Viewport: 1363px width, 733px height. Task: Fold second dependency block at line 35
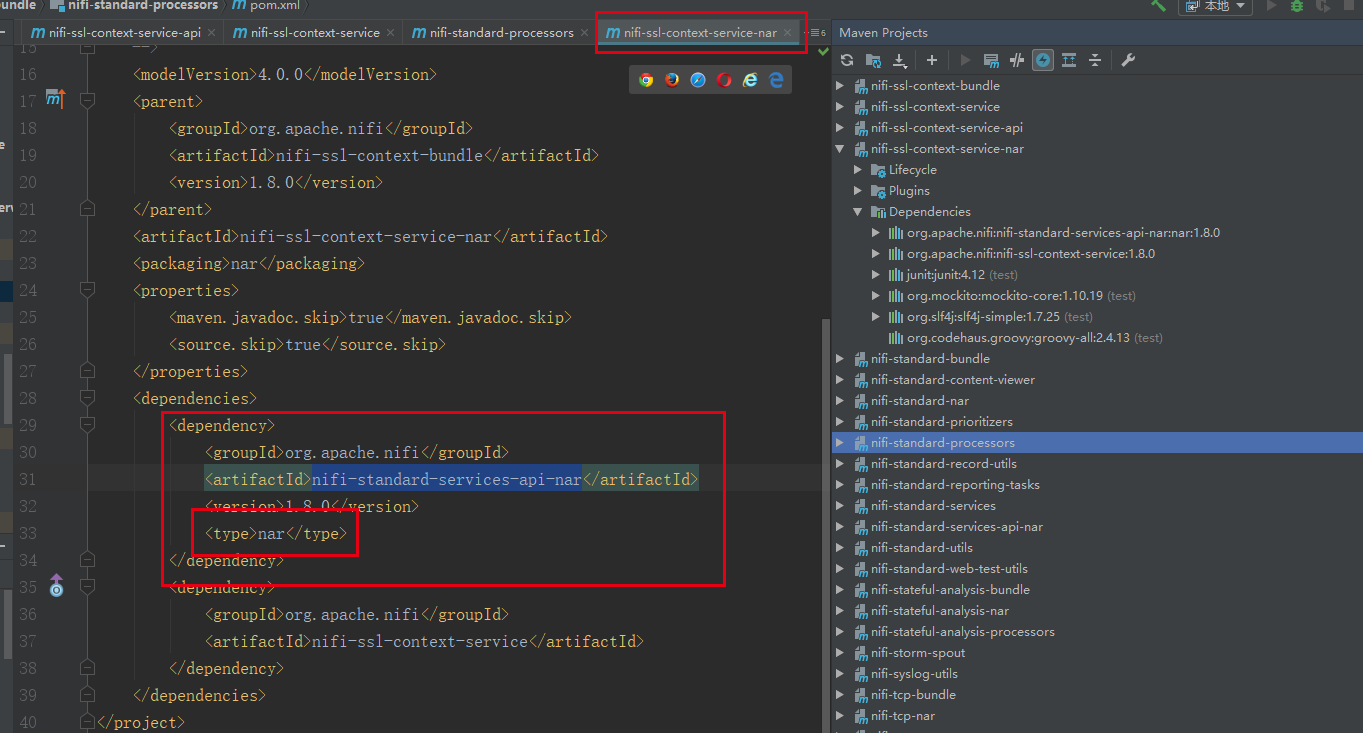87,587
